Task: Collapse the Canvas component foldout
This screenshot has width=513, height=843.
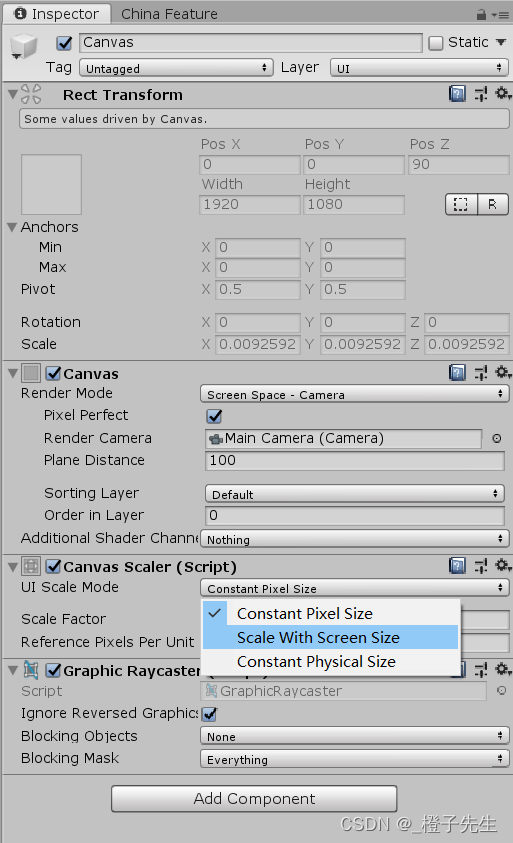Action: (x=13, y=373)
